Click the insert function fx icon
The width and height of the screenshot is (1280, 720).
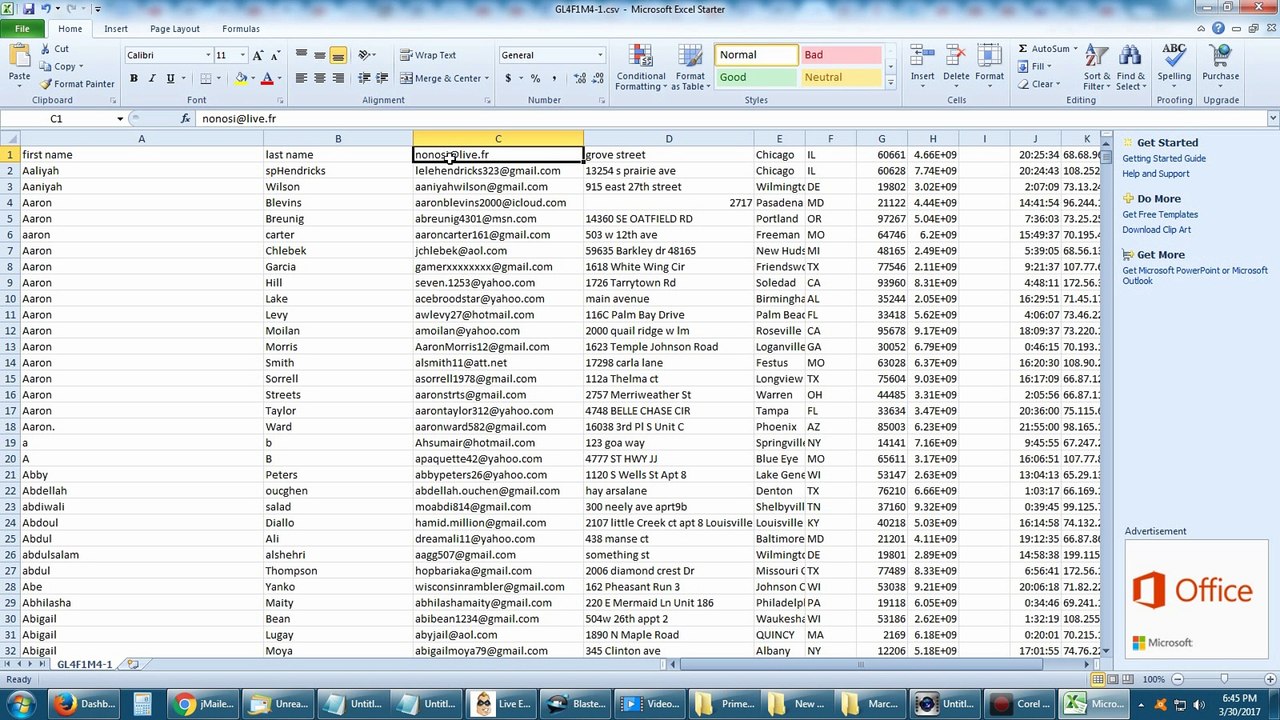[186, 118]
